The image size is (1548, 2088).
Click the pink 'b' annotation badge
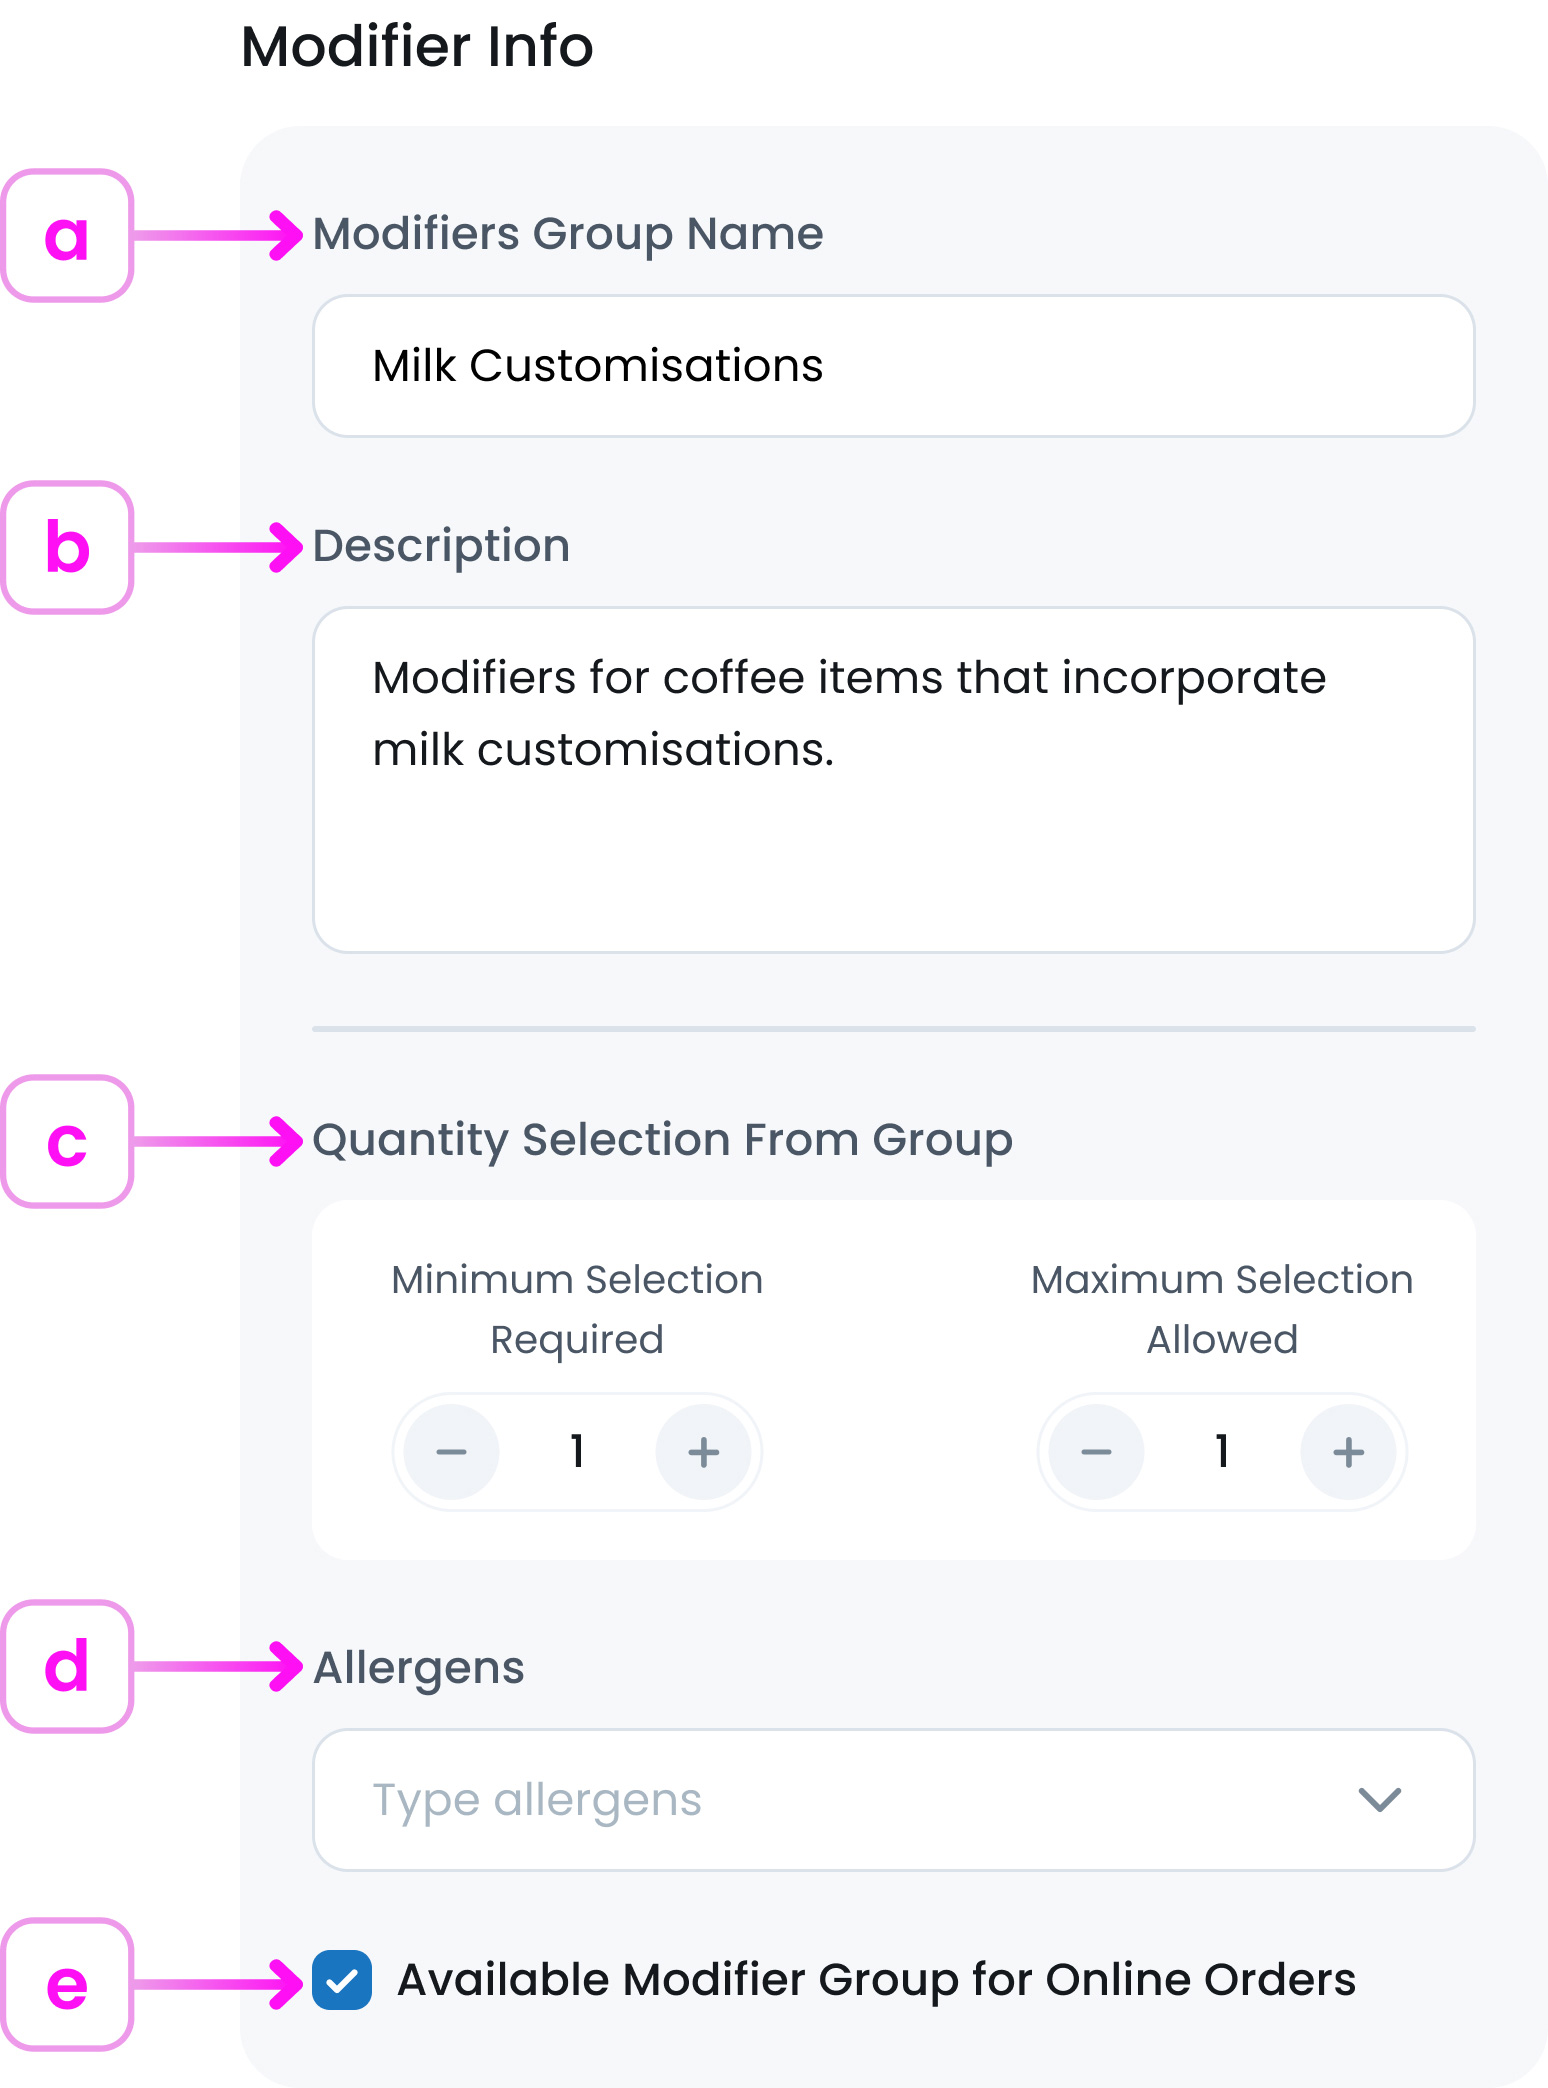[67, 548]
